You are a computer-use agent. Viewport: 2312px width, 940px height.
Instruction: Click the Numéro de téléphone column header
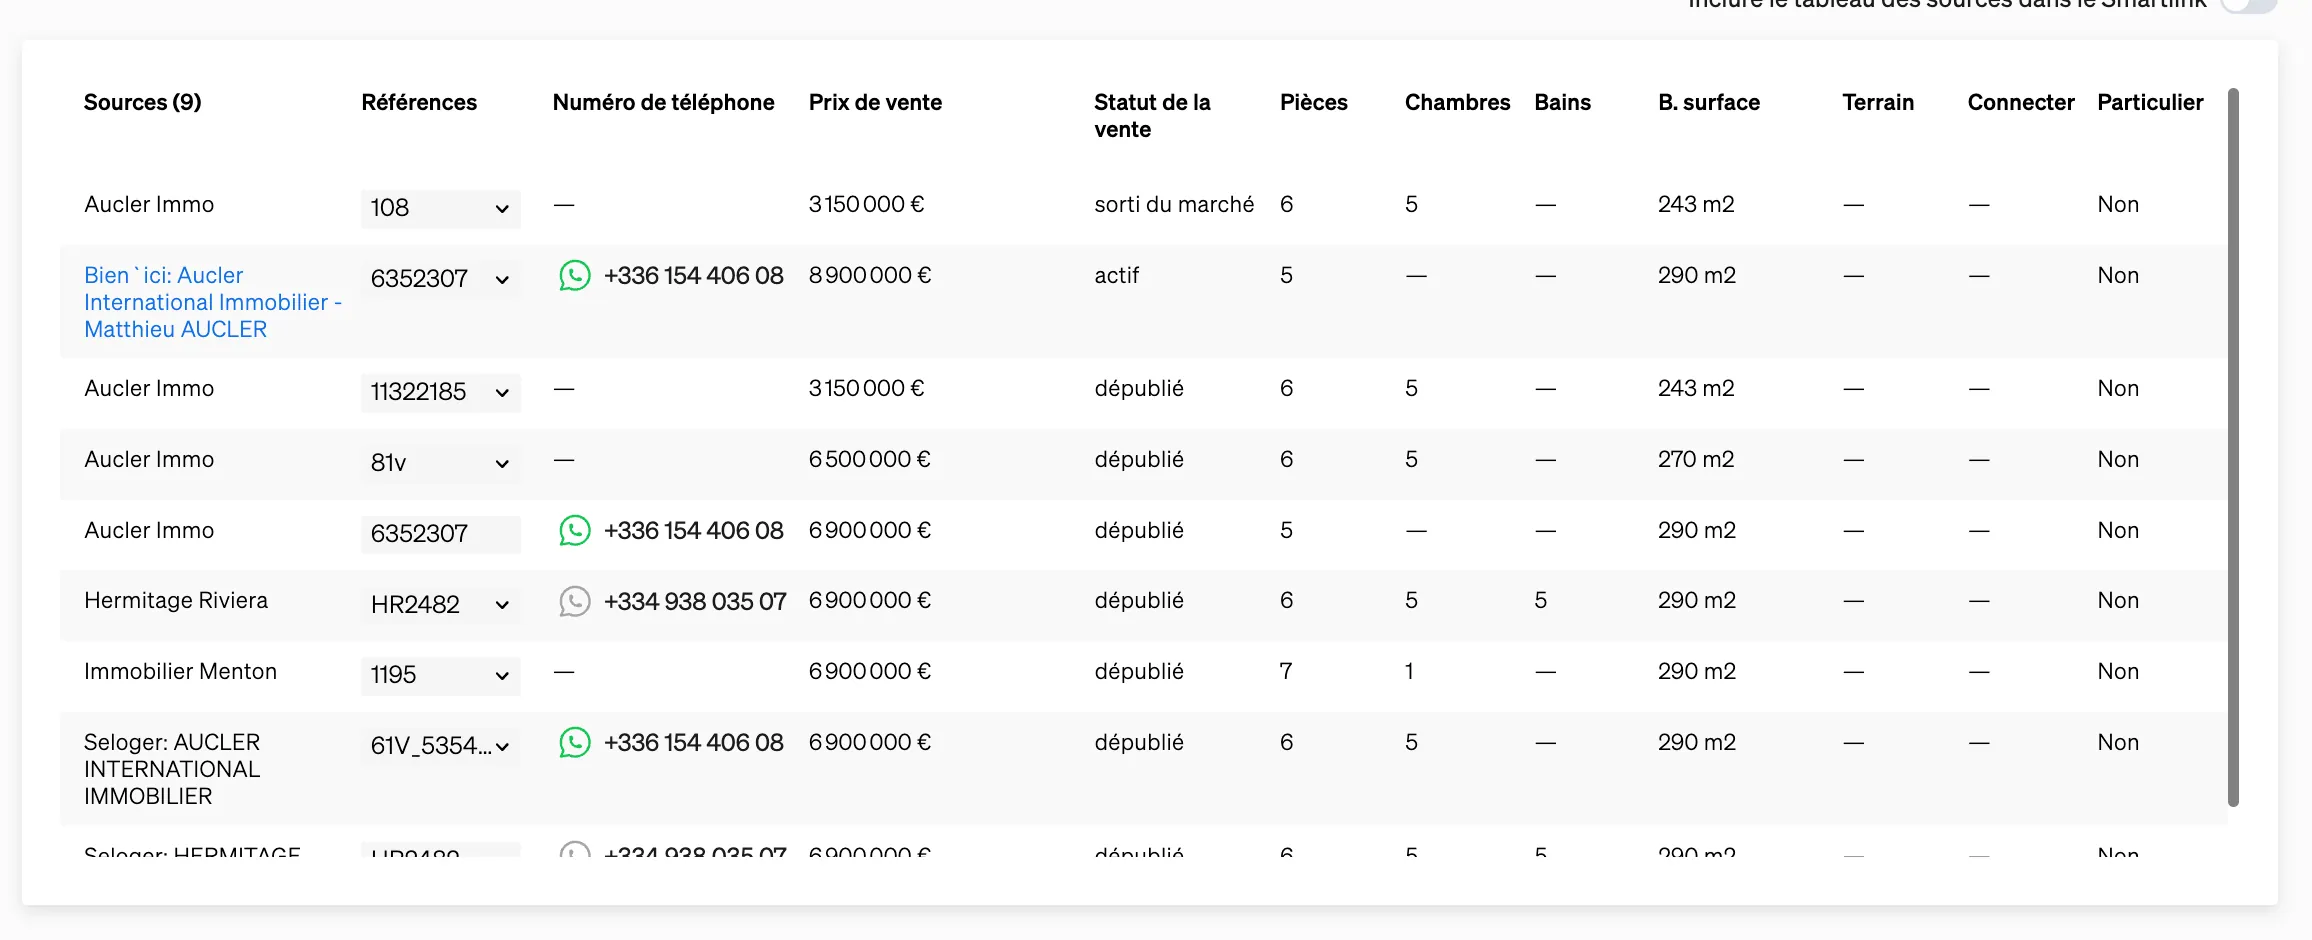pyautogui.click(x=664, y=102)
